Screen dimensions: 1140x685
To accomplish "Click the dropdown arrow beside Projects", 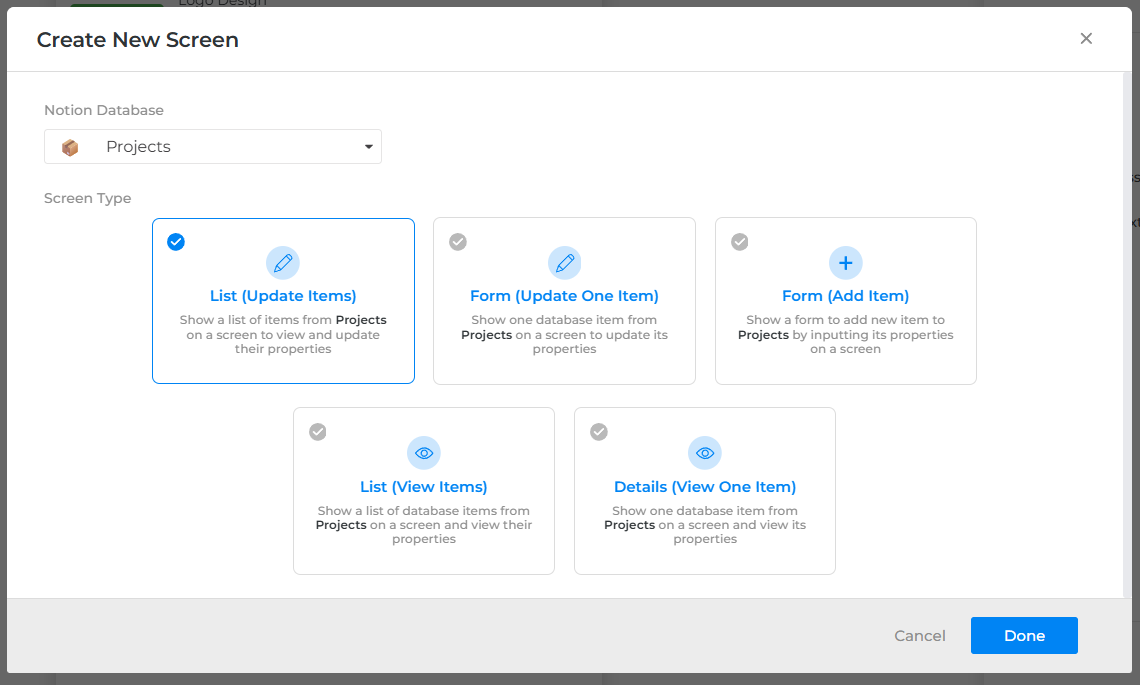I will [x=369, y=146].
